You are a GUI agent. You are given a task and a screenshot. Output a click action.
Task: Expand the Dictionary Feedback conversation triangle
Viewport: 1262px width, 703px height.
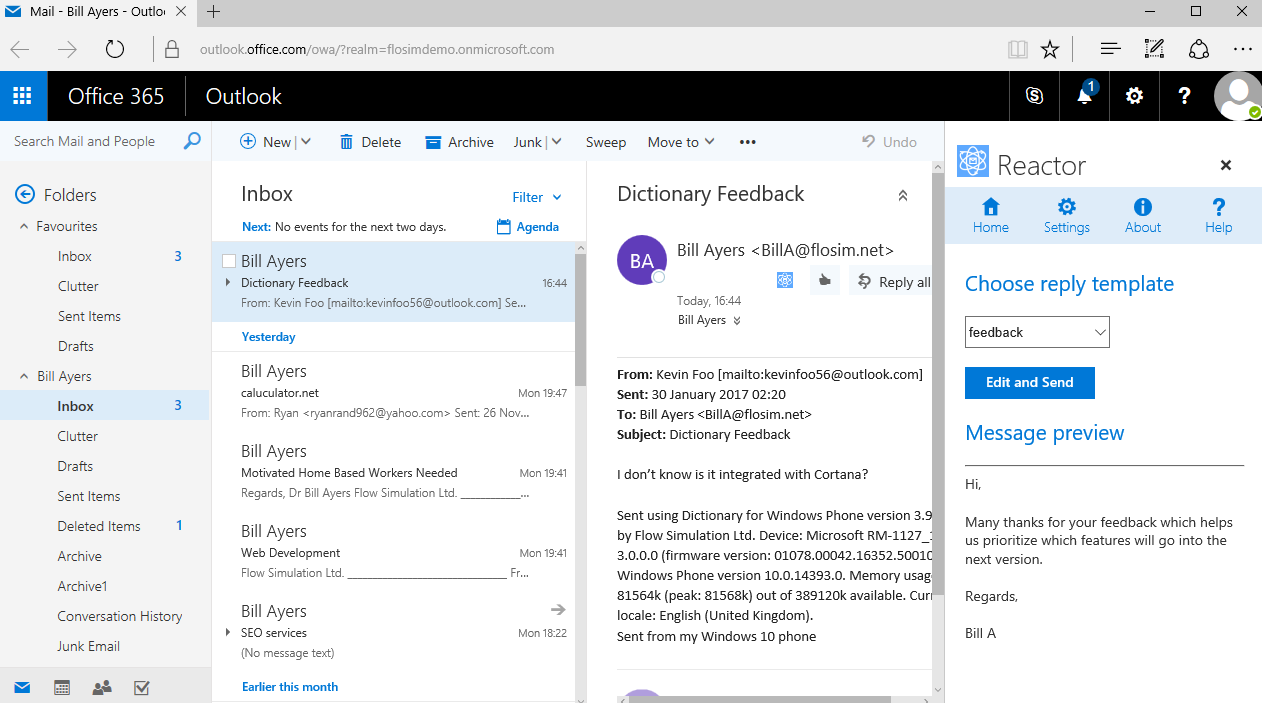(228, 283)
